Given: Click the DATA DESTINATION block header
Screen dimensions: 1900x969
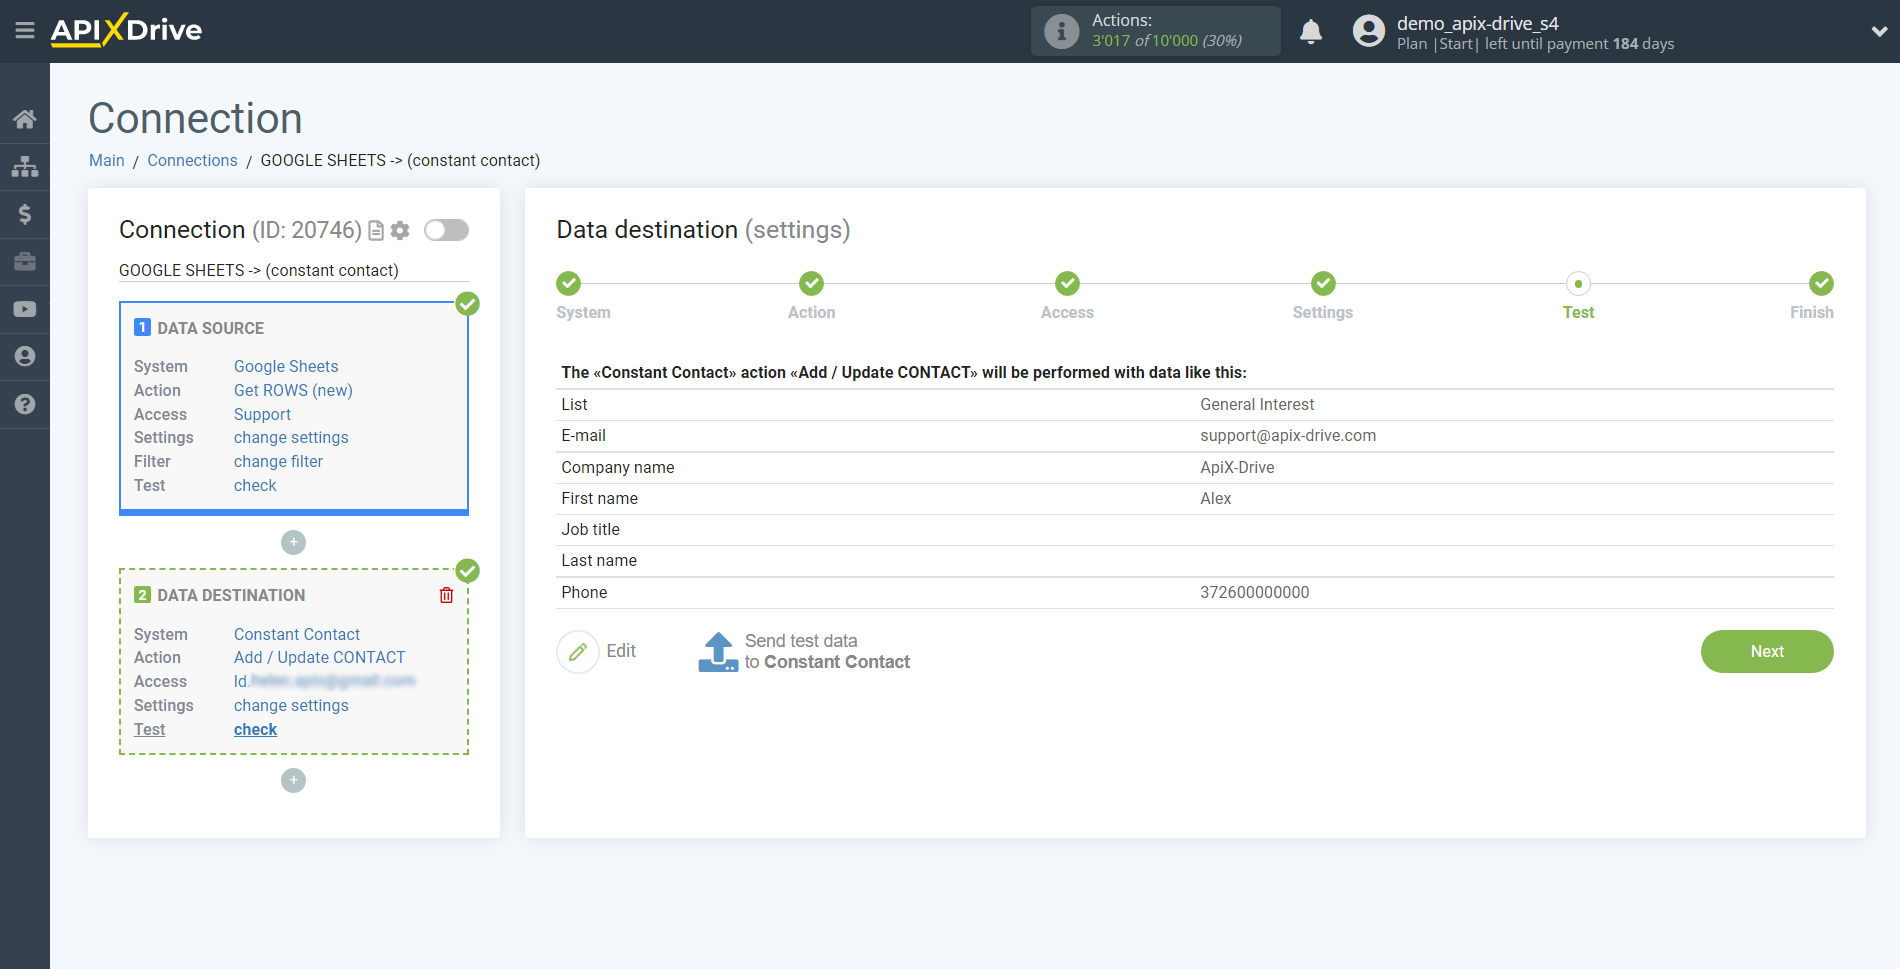Looking at the screenshot, I should (231, 595).
